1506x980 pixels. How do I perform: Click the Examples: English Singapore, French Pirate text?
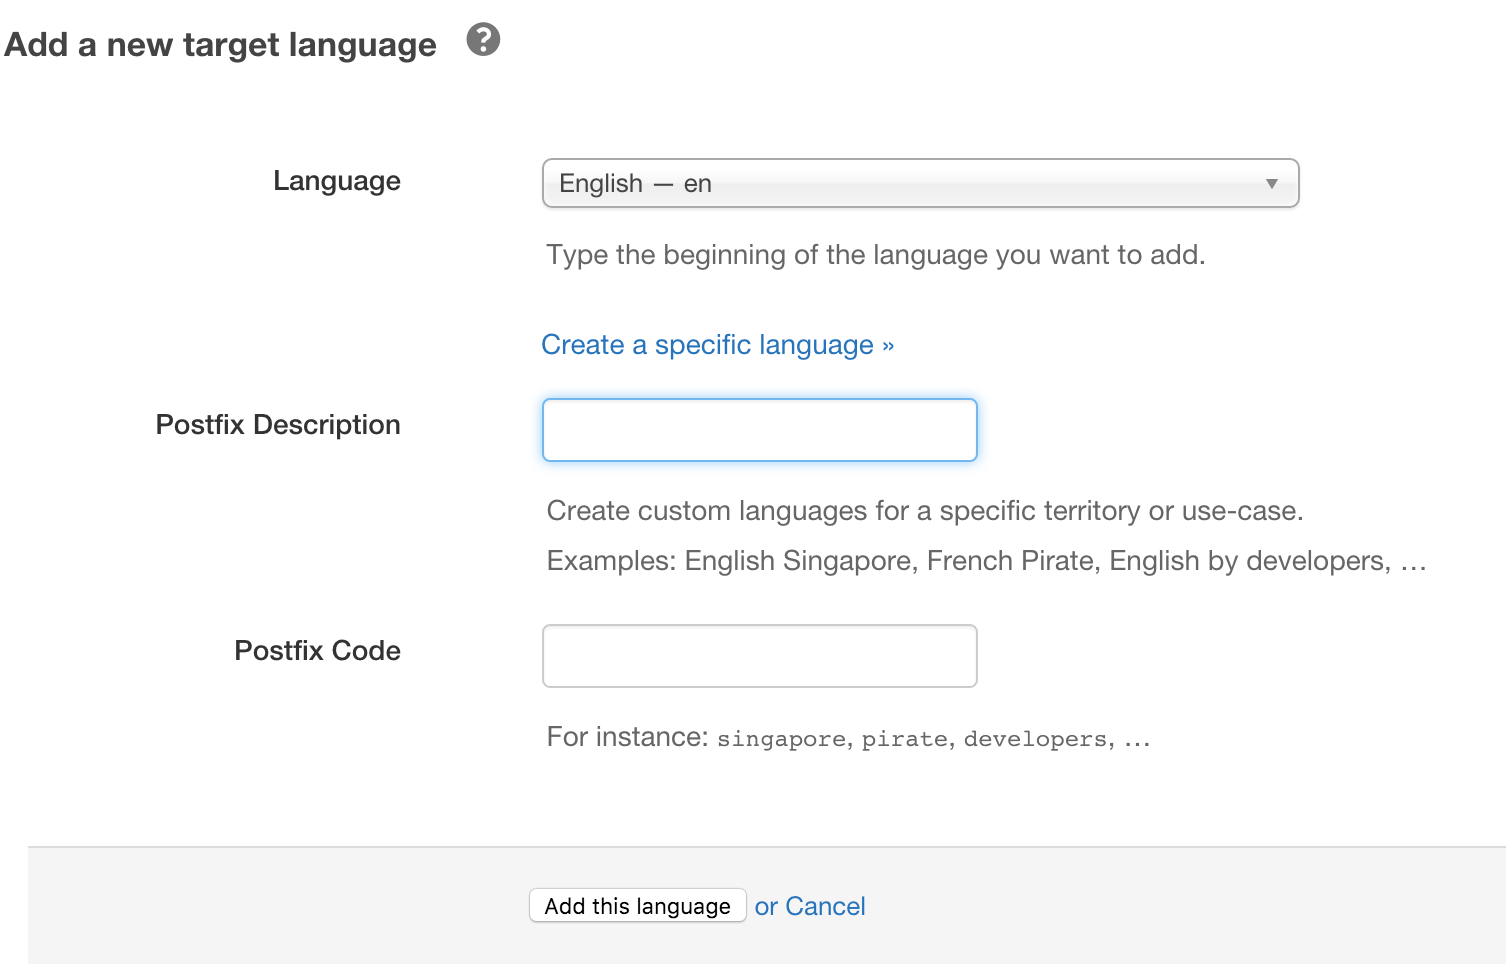(986, 561)
